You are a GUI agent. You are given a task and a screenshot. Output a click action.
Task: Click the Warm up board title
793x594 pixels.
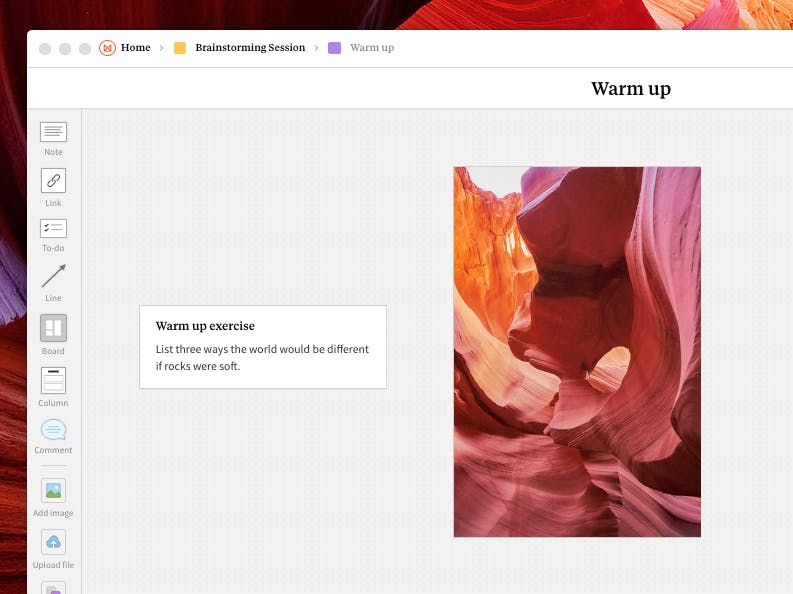[631, 88]
